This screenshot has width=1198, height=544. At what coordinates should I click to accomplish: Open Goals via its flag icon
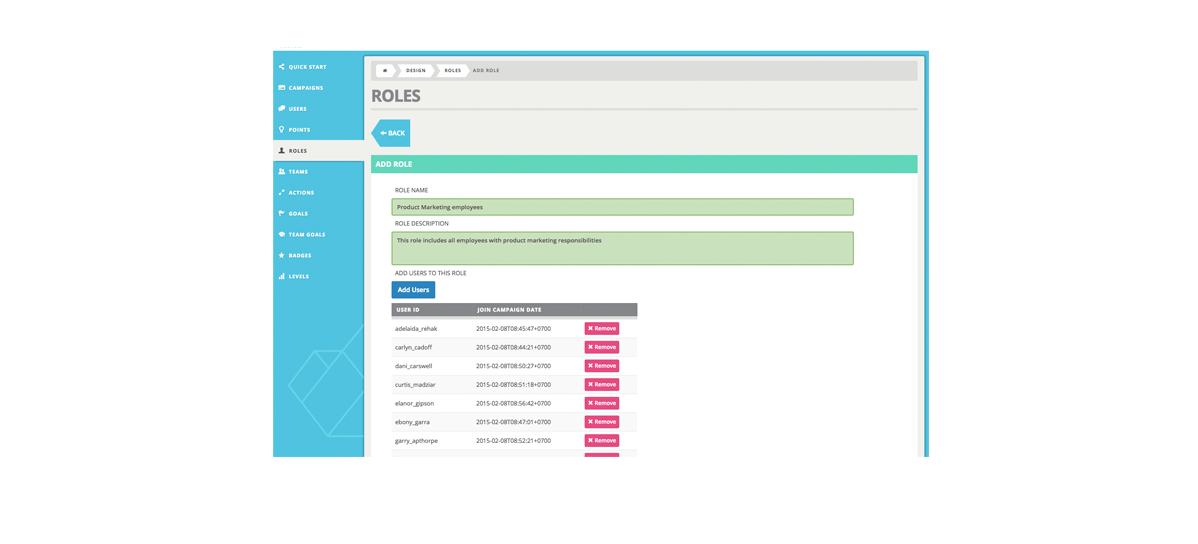(x=282, y=213)
